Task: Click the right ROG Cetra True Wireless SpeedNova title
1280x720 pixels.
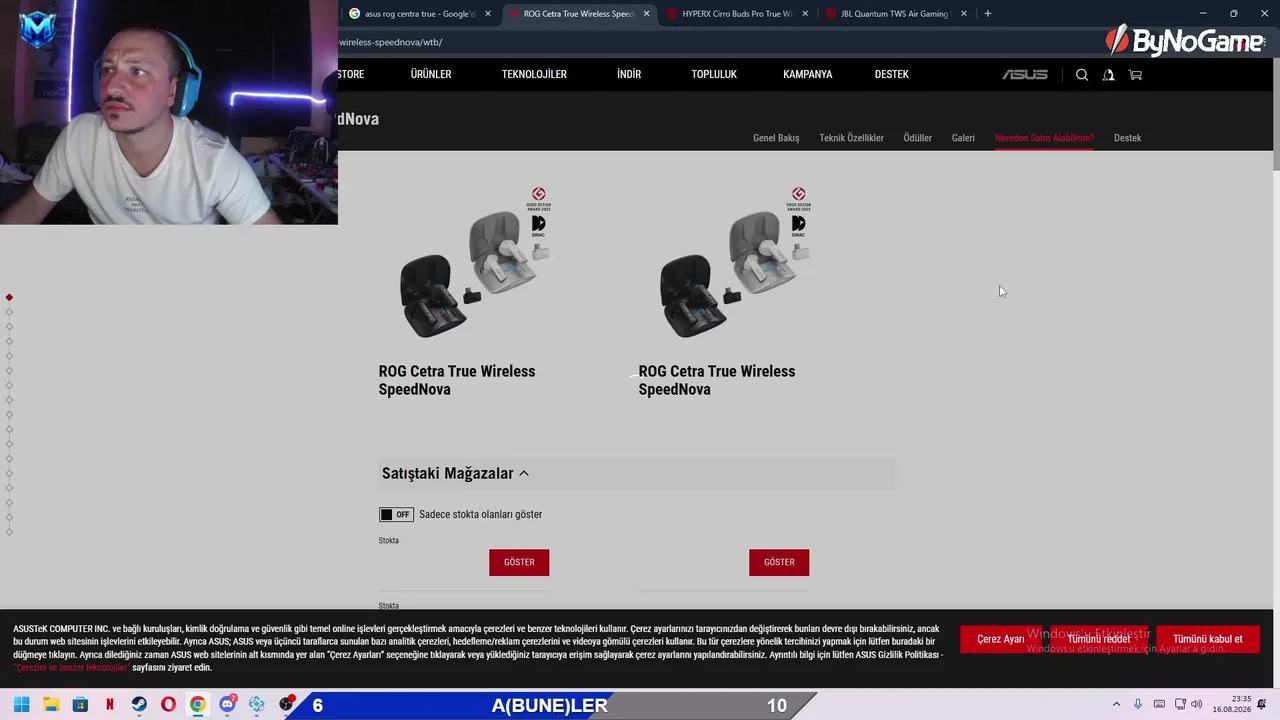Action: 717,380
